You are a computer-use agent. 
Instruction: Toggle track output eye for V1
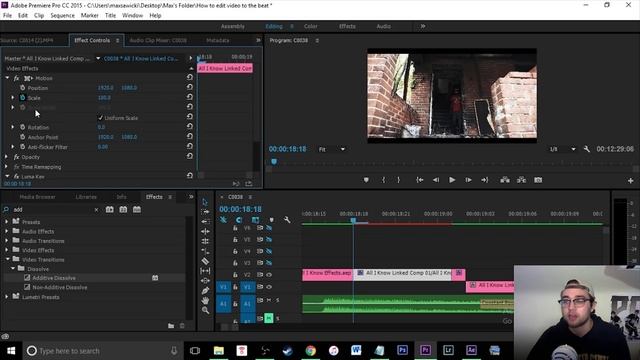click(269, 287)
